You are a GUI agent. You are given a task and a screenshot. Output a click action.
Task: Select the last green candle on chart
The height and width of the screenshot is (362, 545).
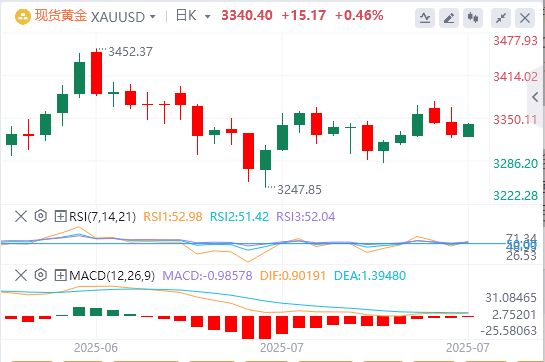coord(469,130)
